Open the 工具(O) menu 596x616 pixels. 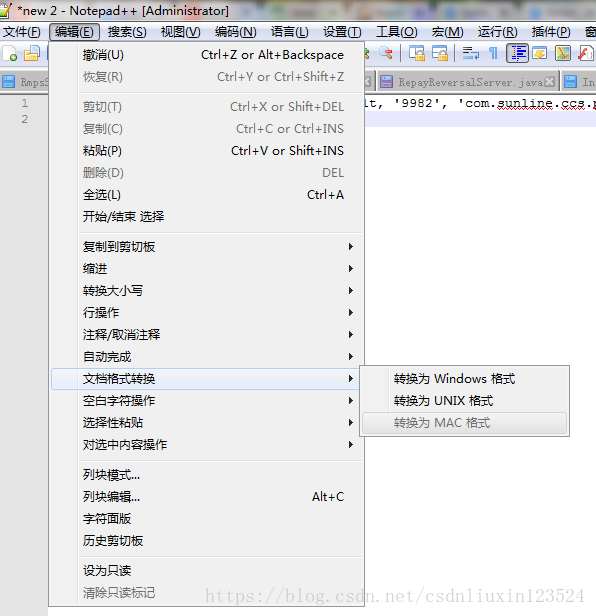tap(396, 32)
